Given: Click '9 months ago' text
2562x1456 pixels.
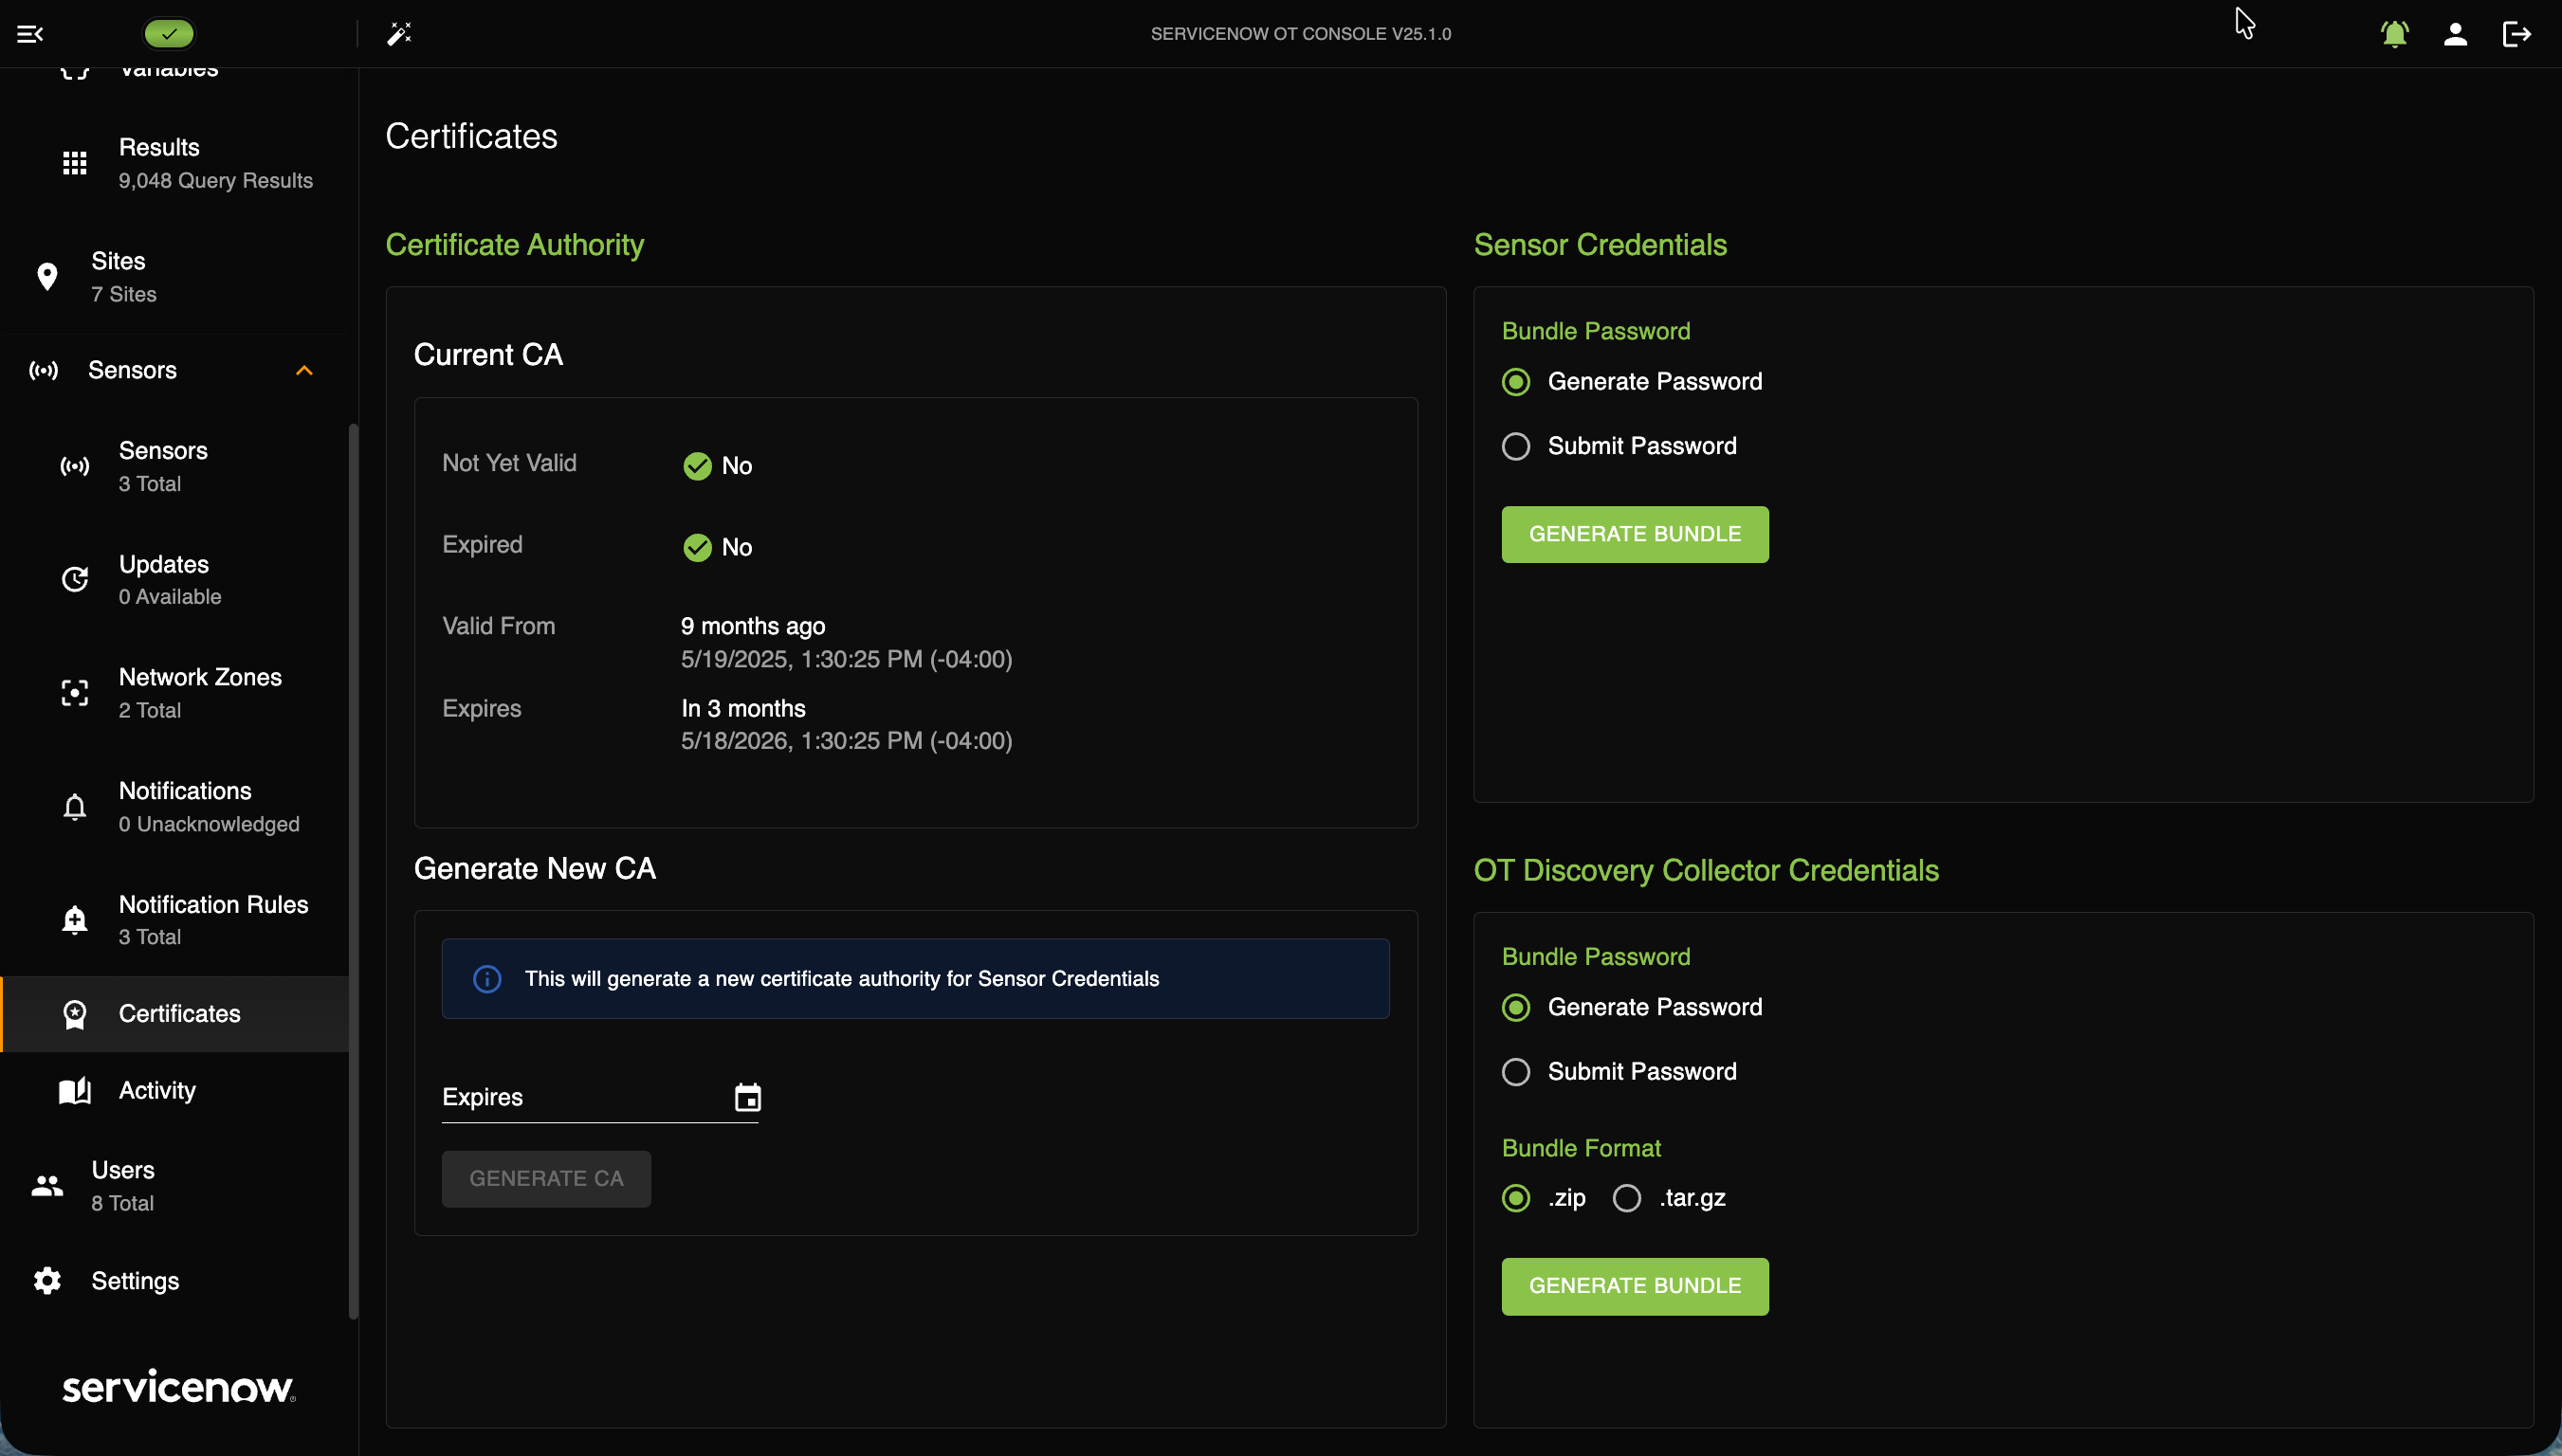Looking at the screenshot, I should (x=753, y=627).
